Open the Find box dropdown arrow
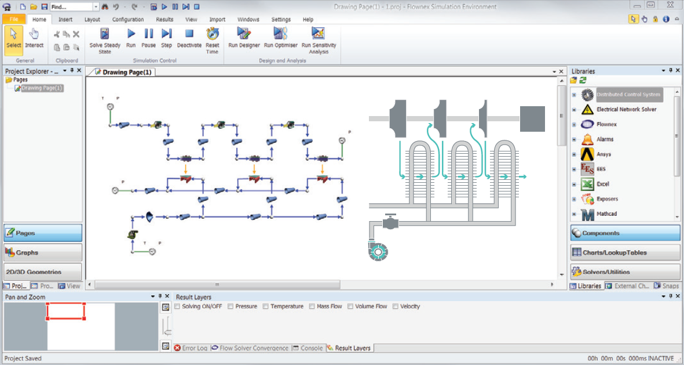This screenshot has height=365, width=684. (x=96, y=7)
